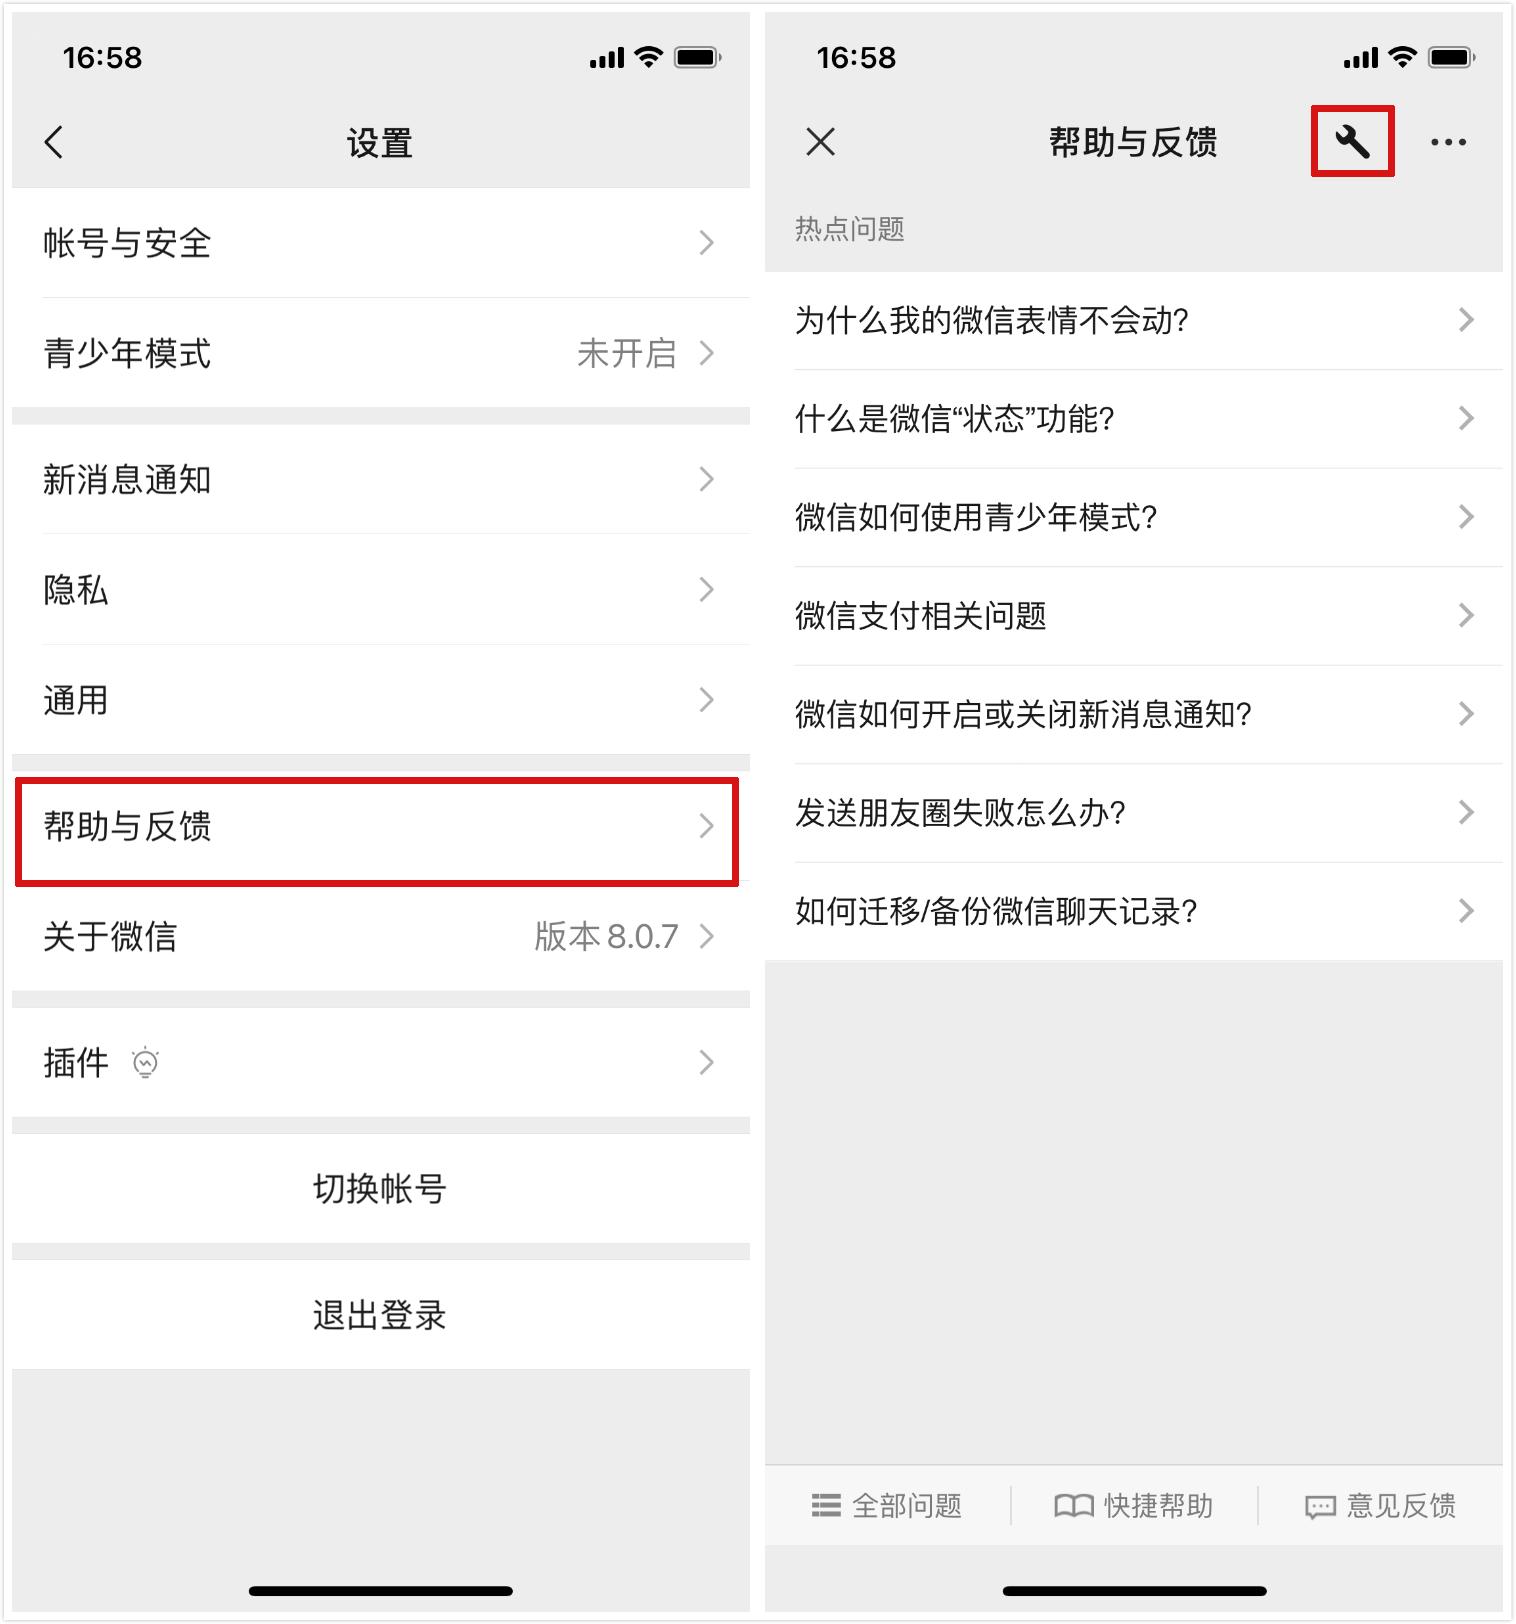Open 帮助与反馈 settings row
The height and width of the screenshot is (1624, 1516).
coord(381,826)
